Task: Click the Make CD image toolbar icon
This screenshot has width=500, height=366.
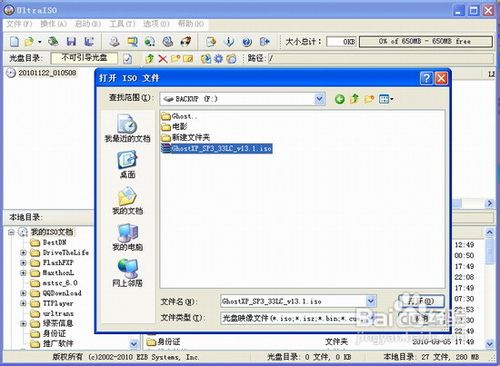Action: (114, 42)
